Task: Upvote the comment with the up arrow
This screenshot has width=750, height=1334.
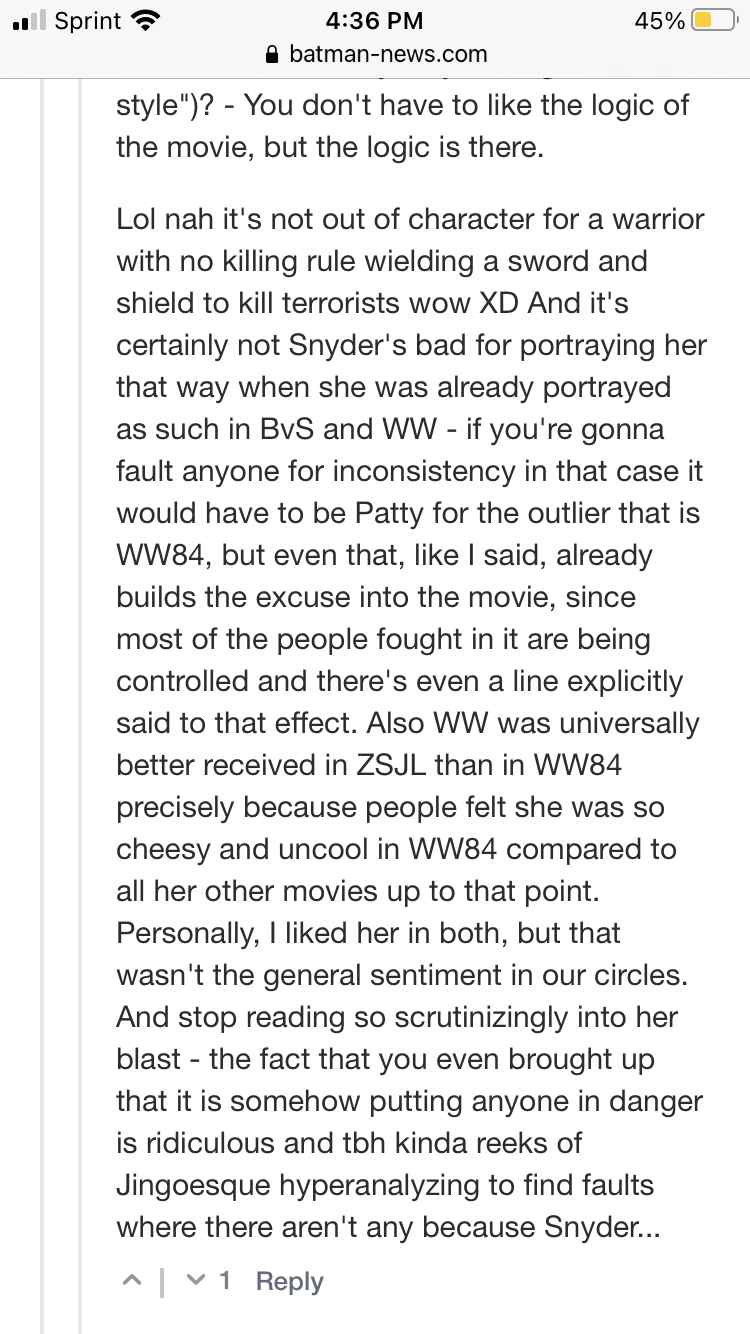Action: pos(131,1281)
